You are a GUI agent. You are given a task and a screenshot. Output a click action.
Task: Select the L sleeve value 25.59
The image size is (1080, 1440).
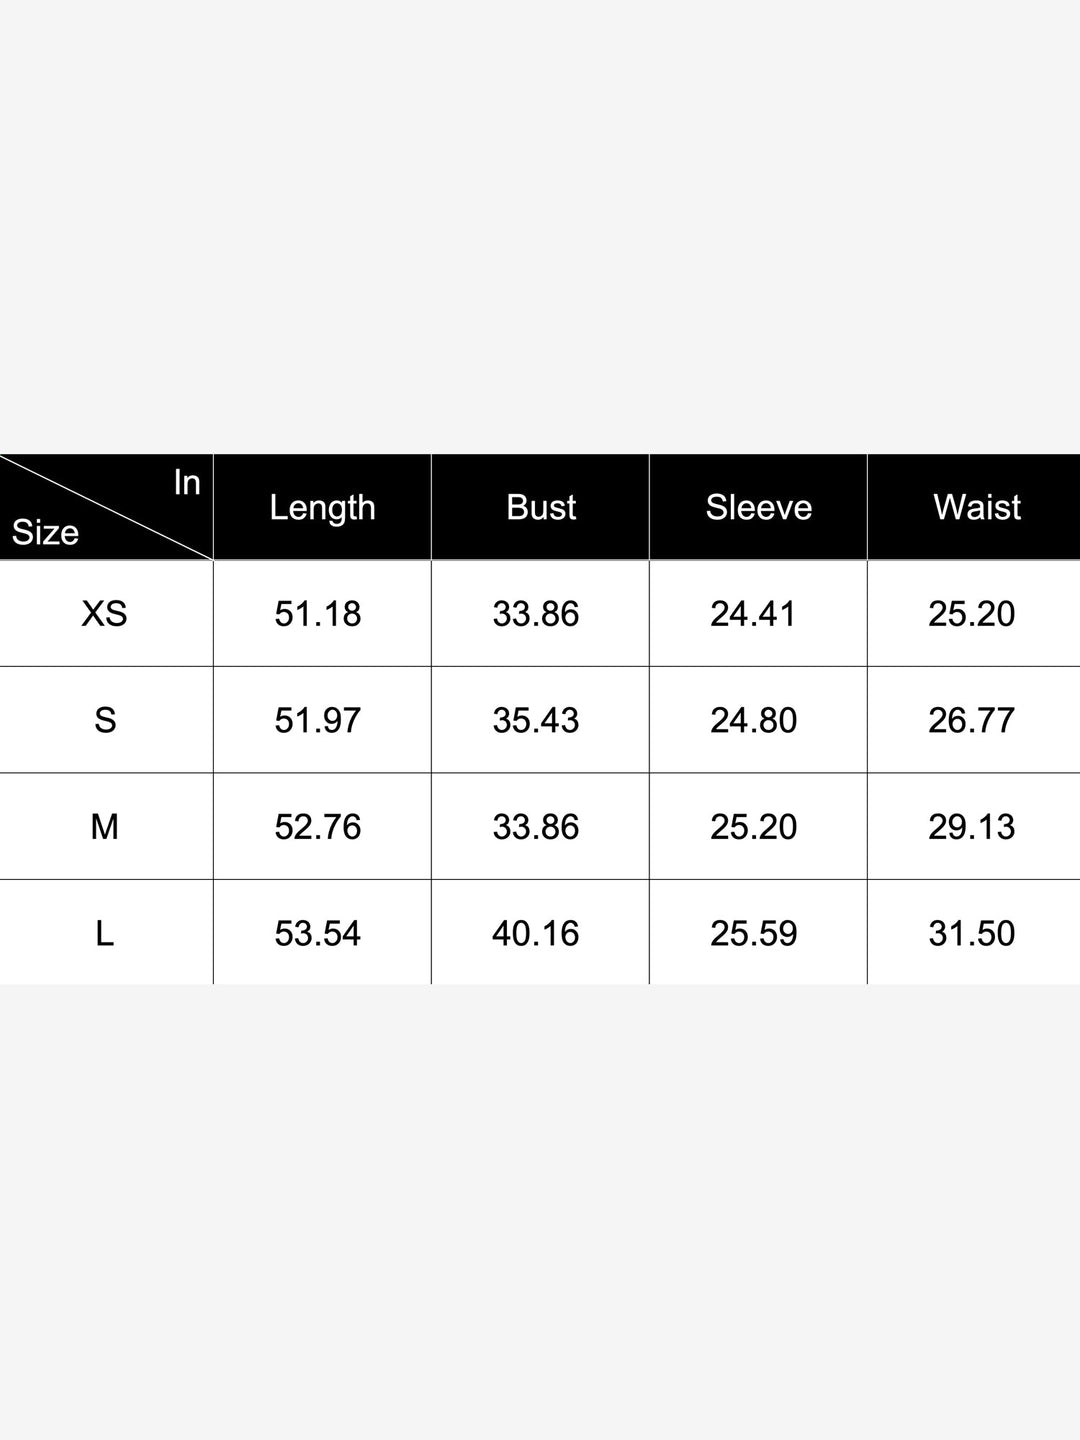tap(754, 933)
